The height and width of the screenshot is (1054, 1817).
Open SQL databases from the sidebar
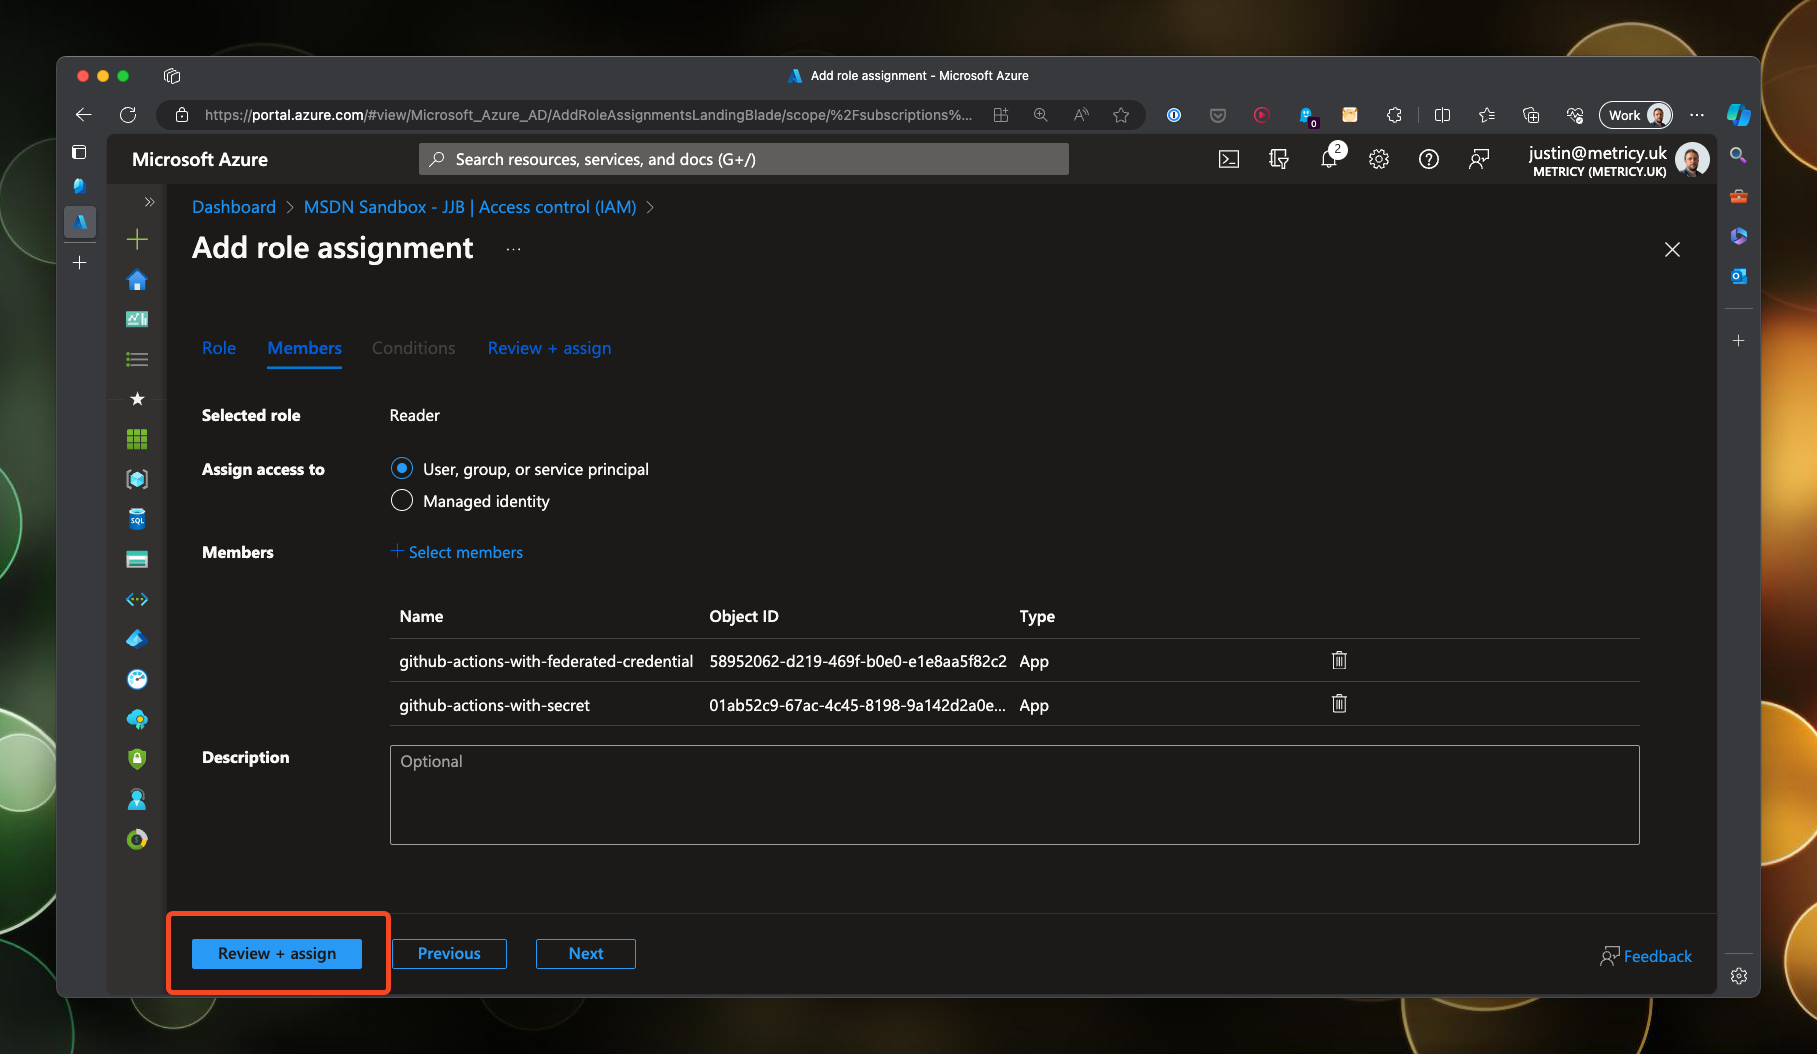point(136,518)
